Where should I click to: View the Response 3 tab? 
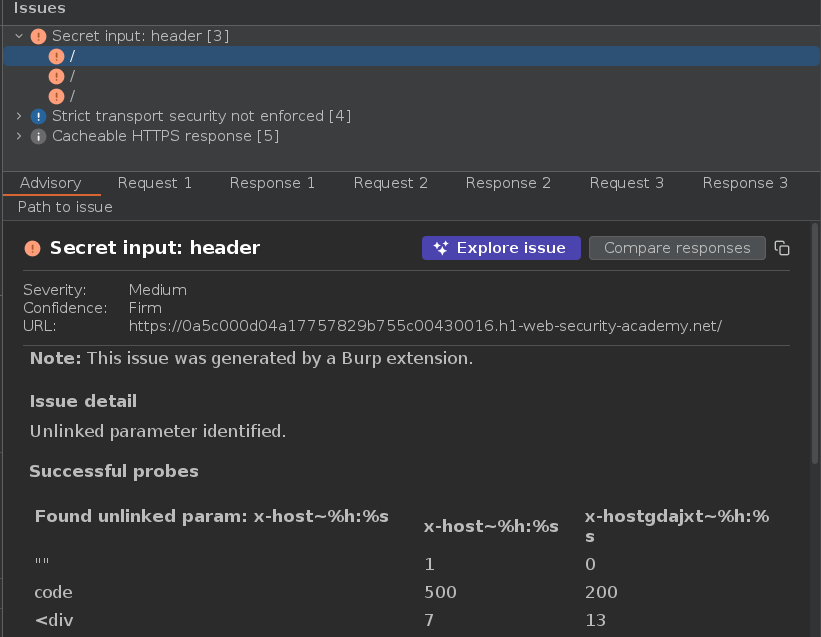tap(744, 183)
